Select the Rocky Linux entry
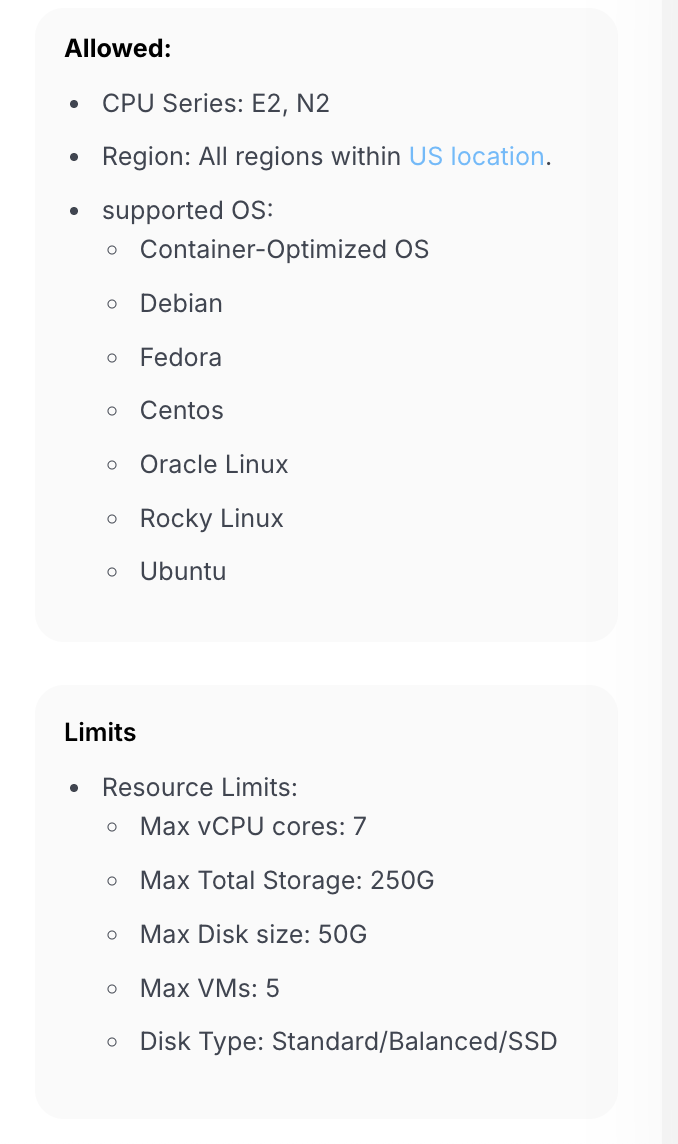 coord(212,518)
